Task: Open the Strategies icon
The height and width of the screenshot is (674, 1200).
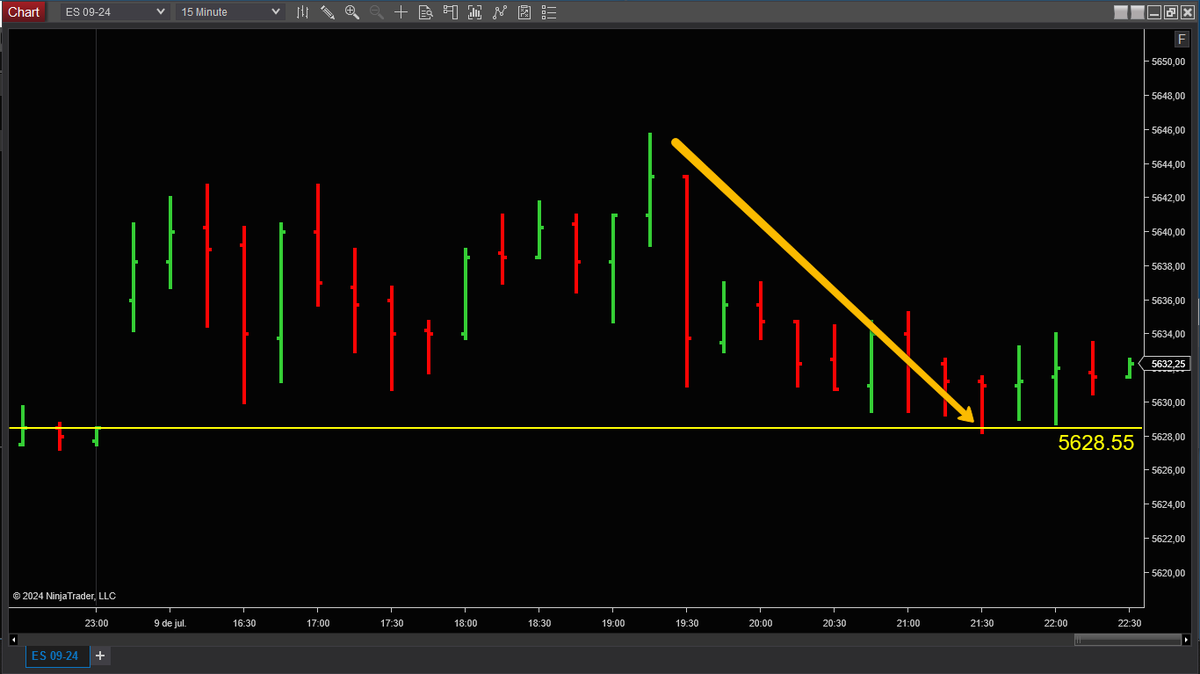Action: coord(499,12)
